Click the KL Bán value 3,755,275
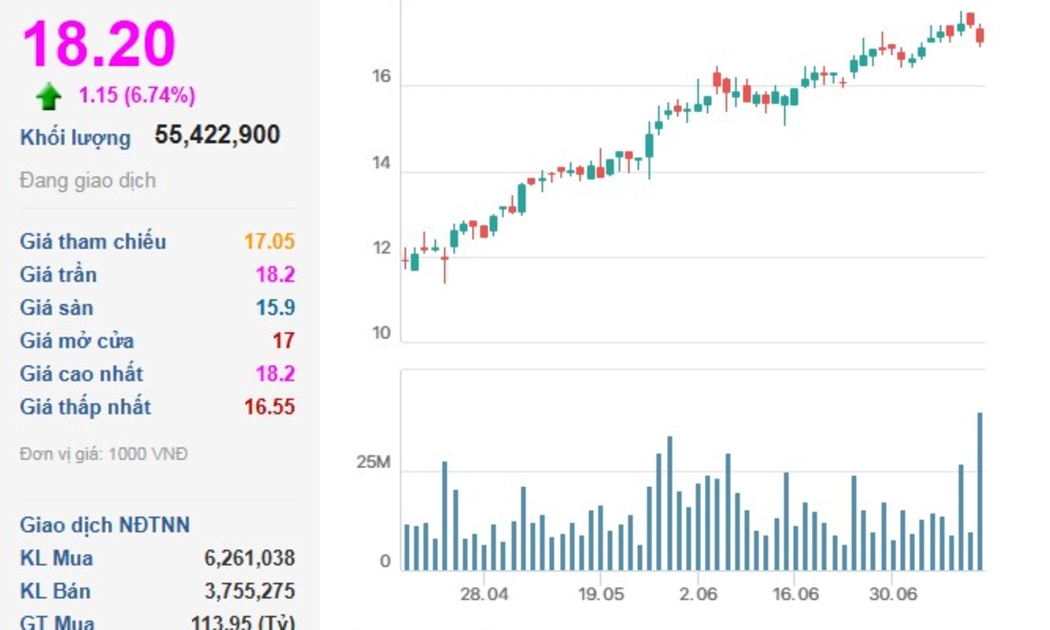The height and width of the screenshot is (630, 1050). click(x=249, y=591)
